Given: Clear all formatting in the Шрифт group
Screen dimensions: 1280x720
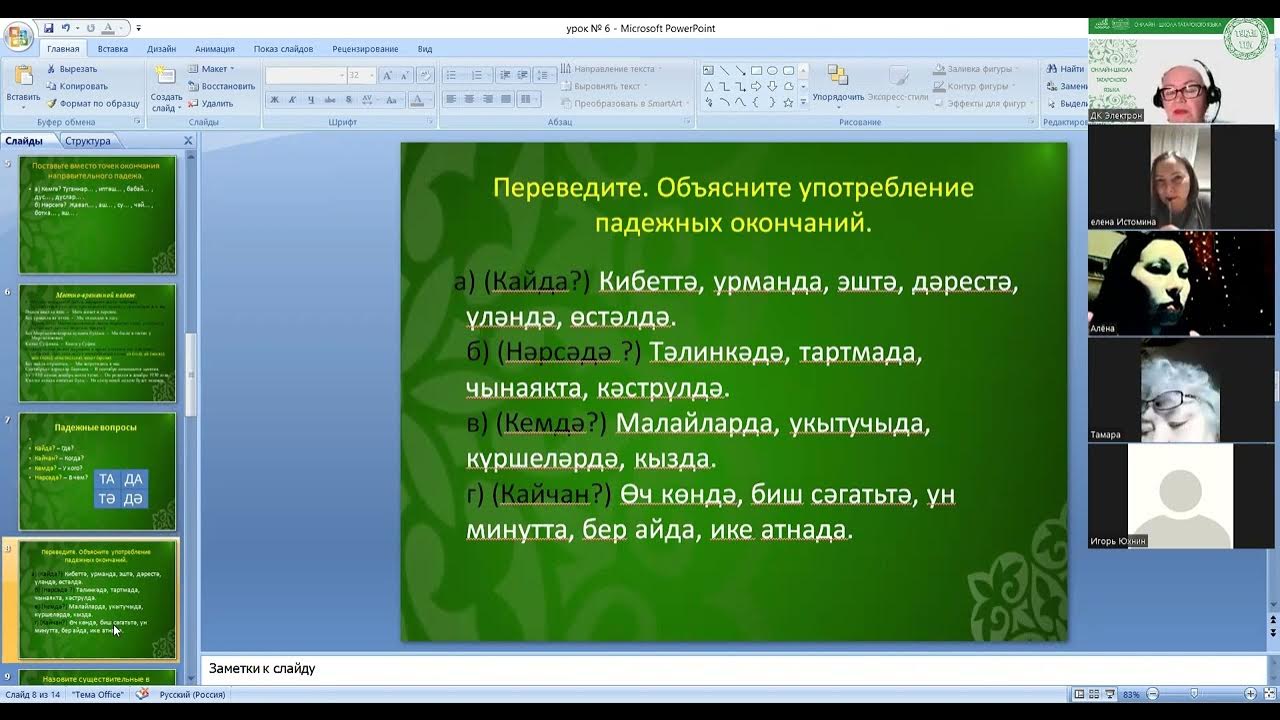Looking at the screenshot, I should (x=425, y=76).
